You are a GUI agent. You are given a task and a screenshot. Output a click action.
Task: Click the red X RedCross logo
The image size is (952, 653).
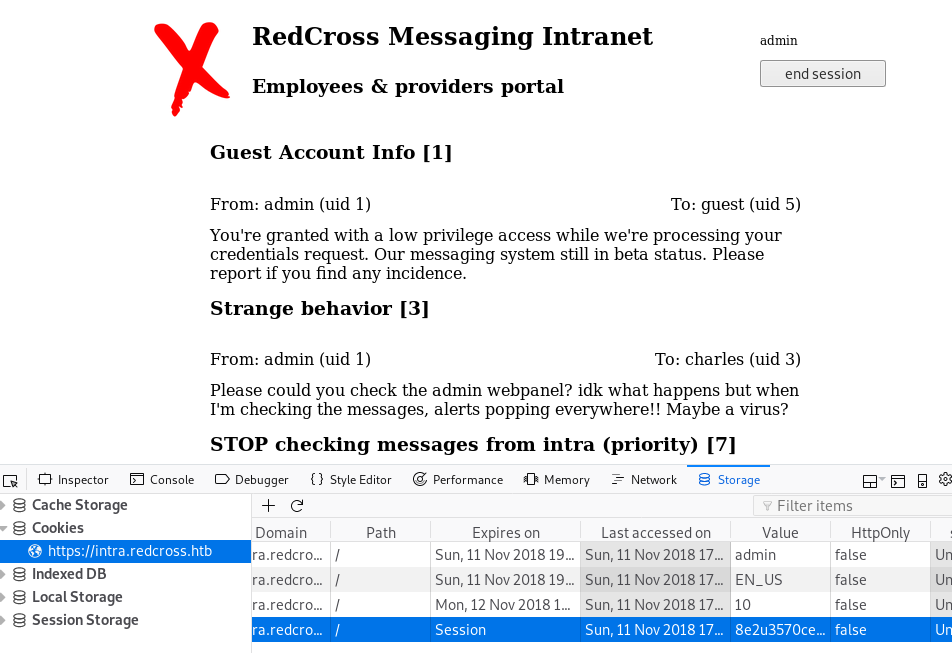pos(186,68)
